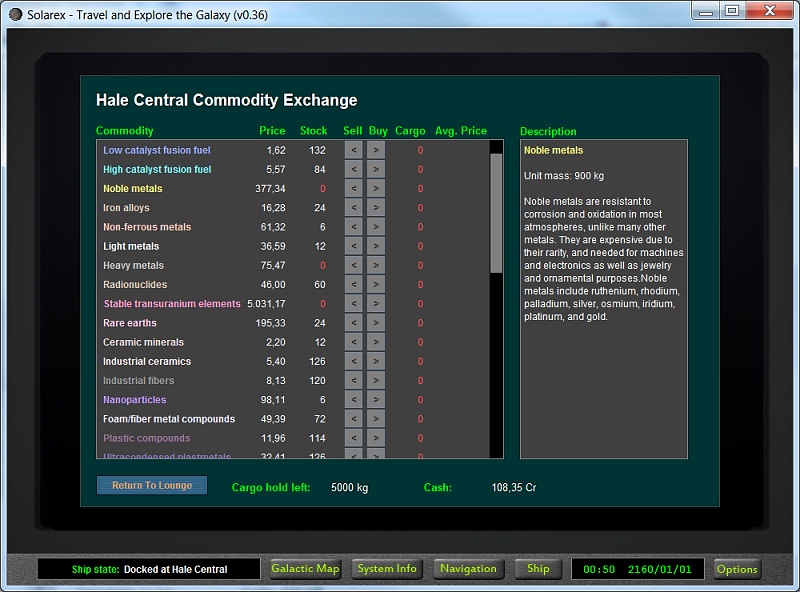The width and height of the screenshot is (800, 592).
Task: Open the System Info screen
Action: 387,569
